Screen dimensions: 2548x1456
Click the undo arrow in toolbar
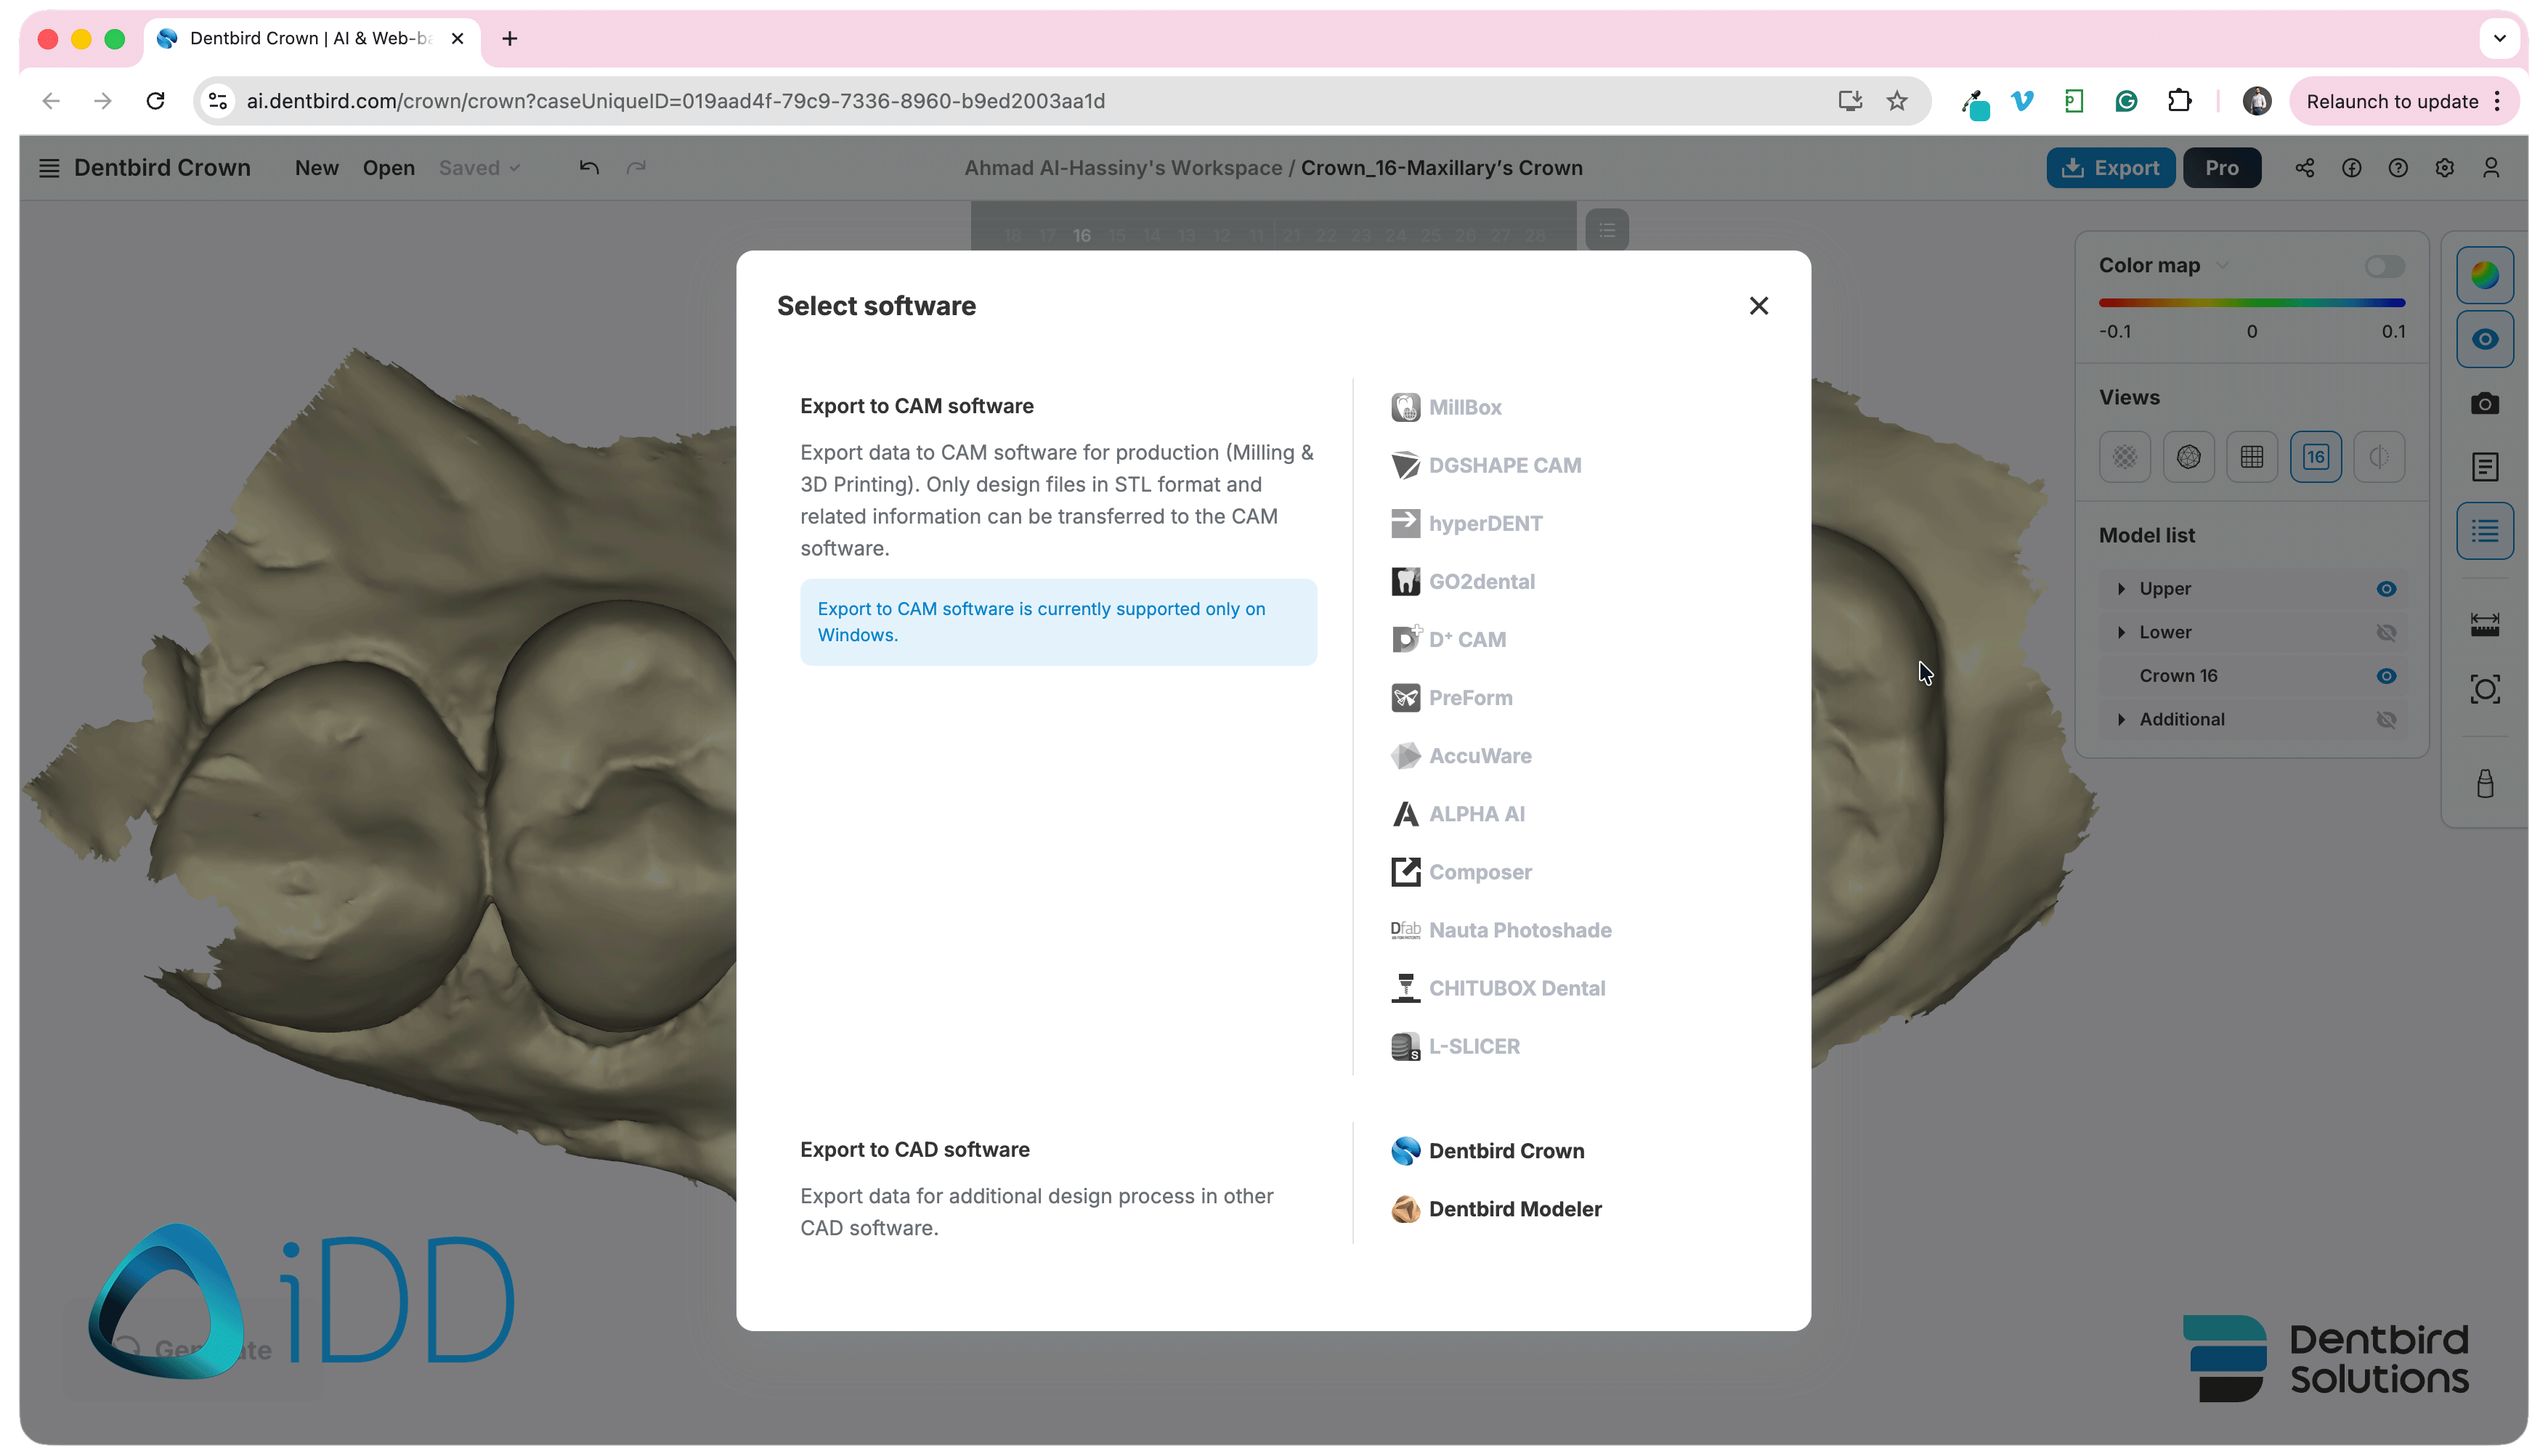click(x=589, y=168)
